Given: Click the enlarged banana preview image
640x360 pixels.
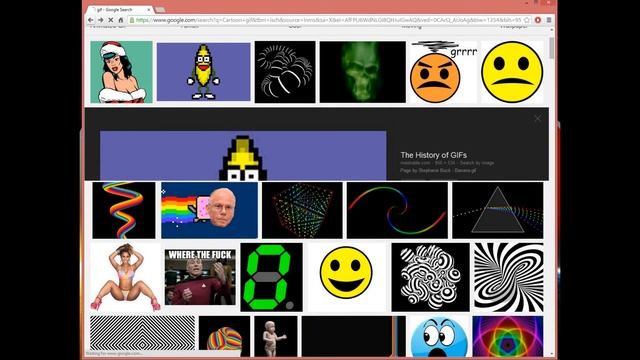Looking at the screenshot, I should click(243, 156).
